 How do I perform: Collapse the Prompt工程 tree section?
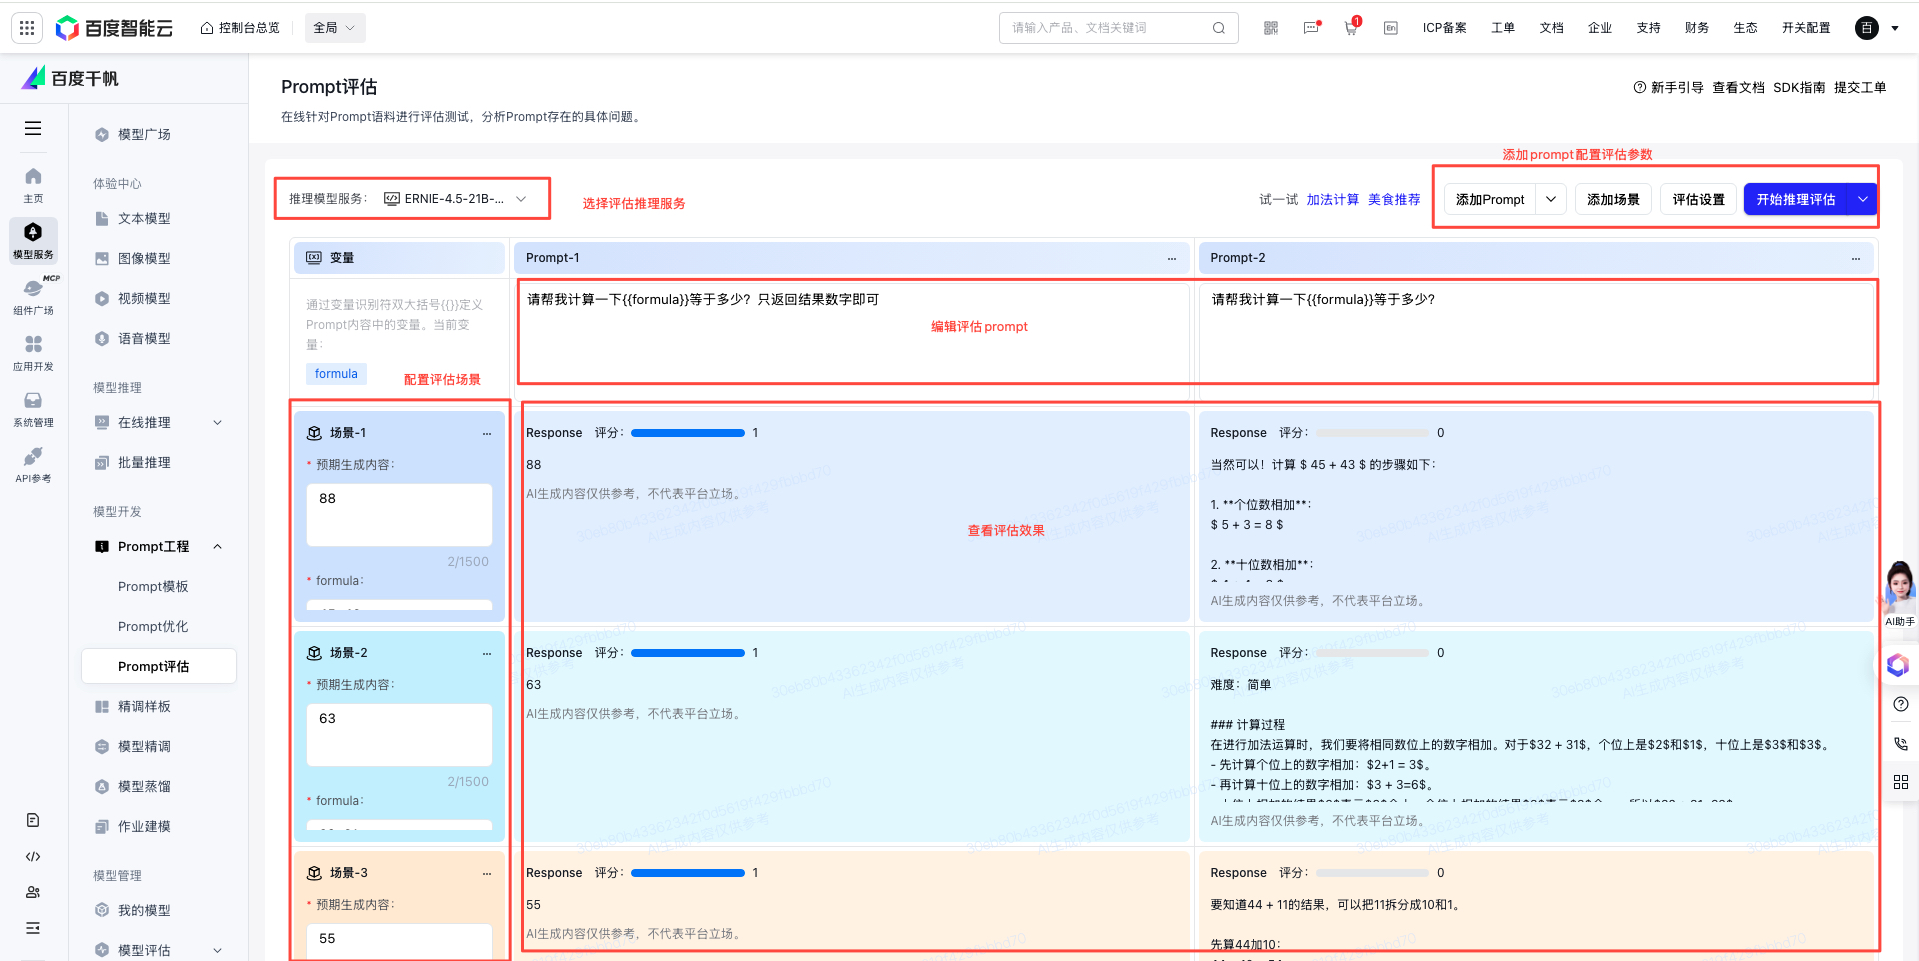coord(217,547)
